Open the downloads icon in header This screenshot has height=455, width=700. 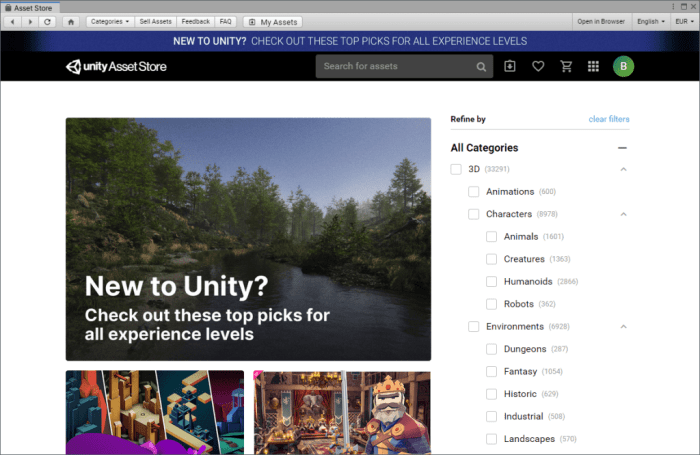click(510, 66)
